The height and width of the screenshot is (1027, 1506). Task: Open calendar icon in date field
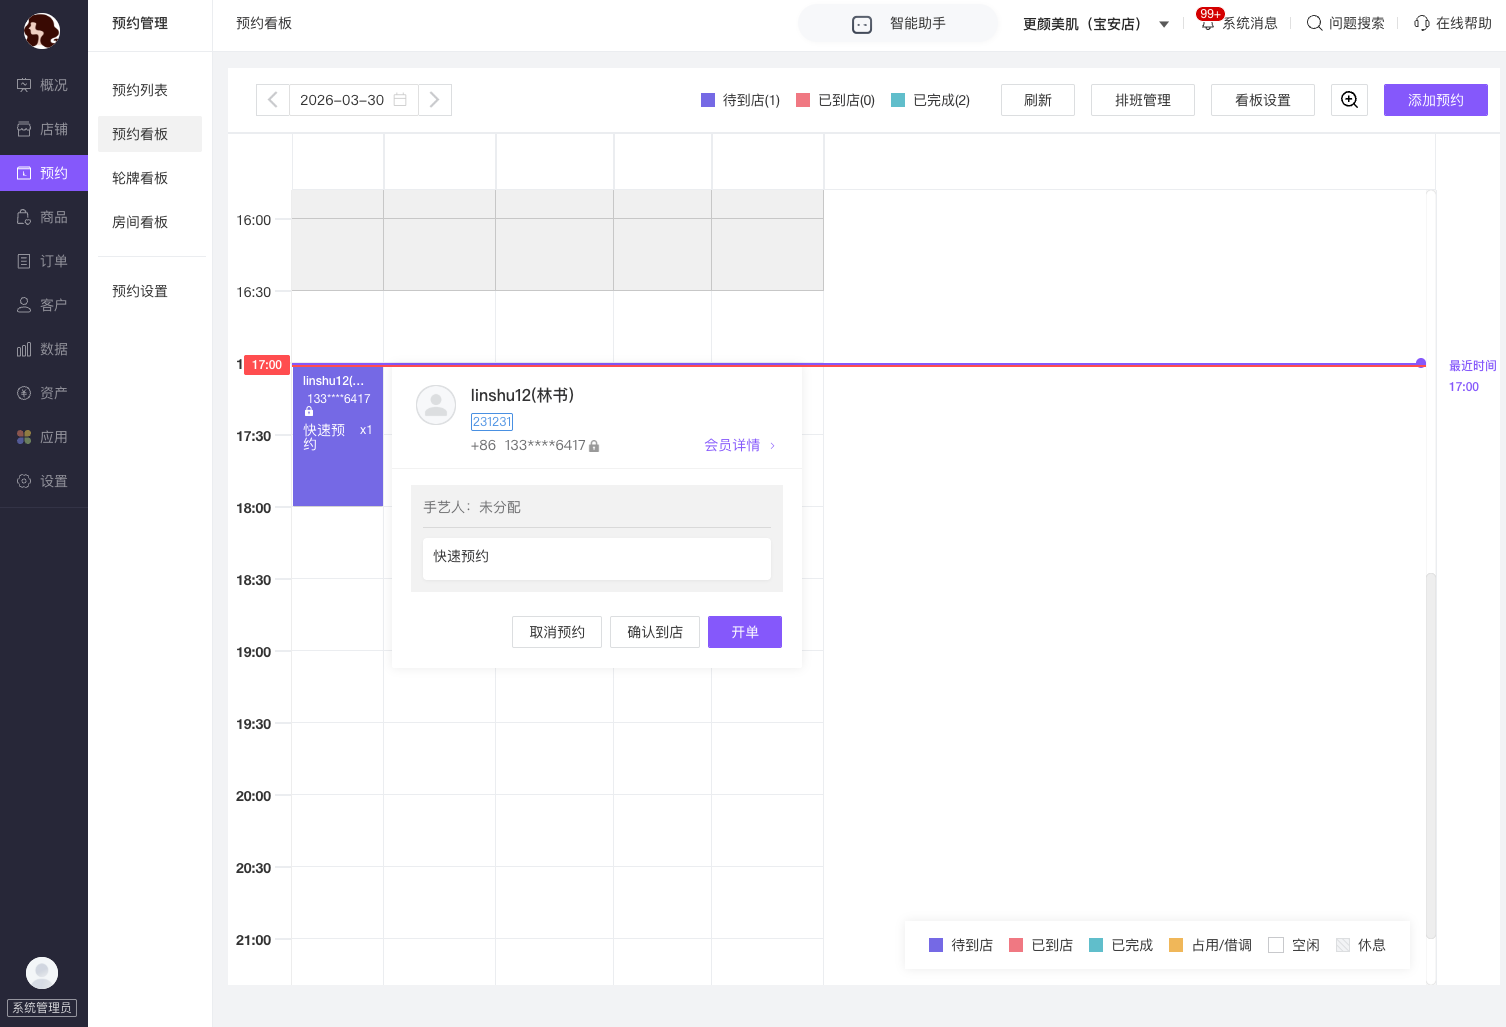(x=400, y=100)
